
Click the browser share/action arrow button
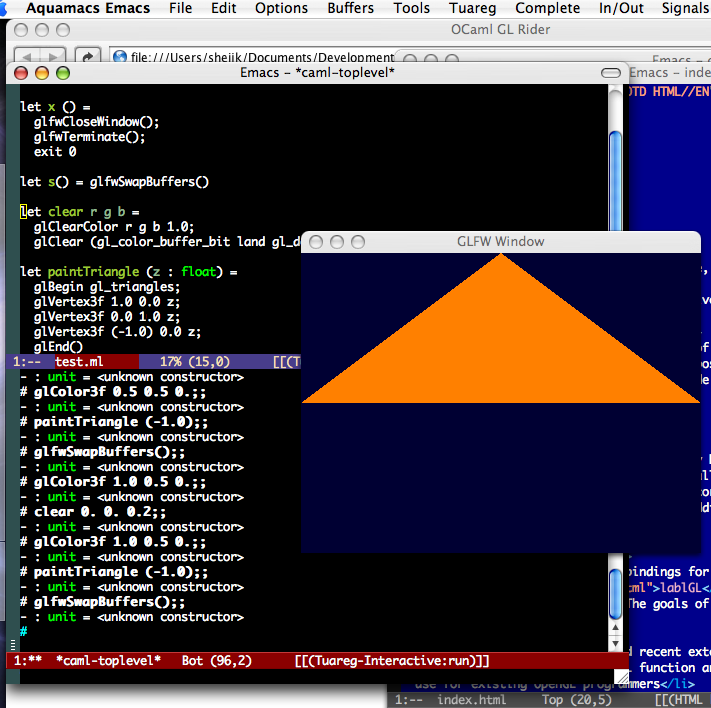[88, 57]
